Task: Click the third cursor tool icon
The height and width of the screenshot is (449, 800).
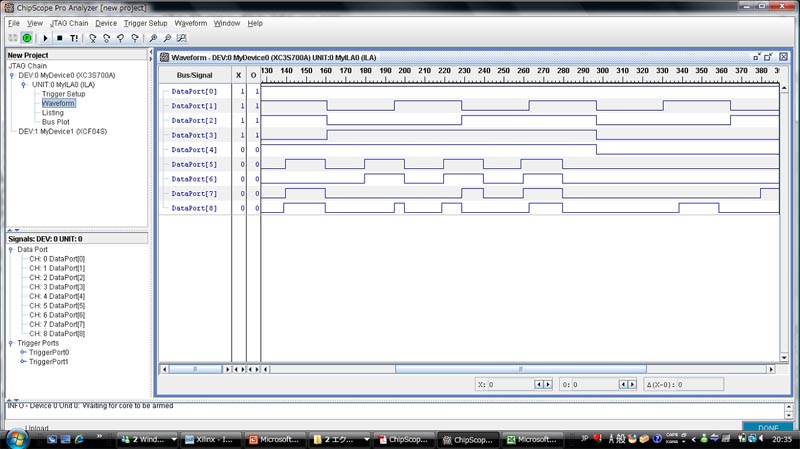Action: [x=120, y=38]
